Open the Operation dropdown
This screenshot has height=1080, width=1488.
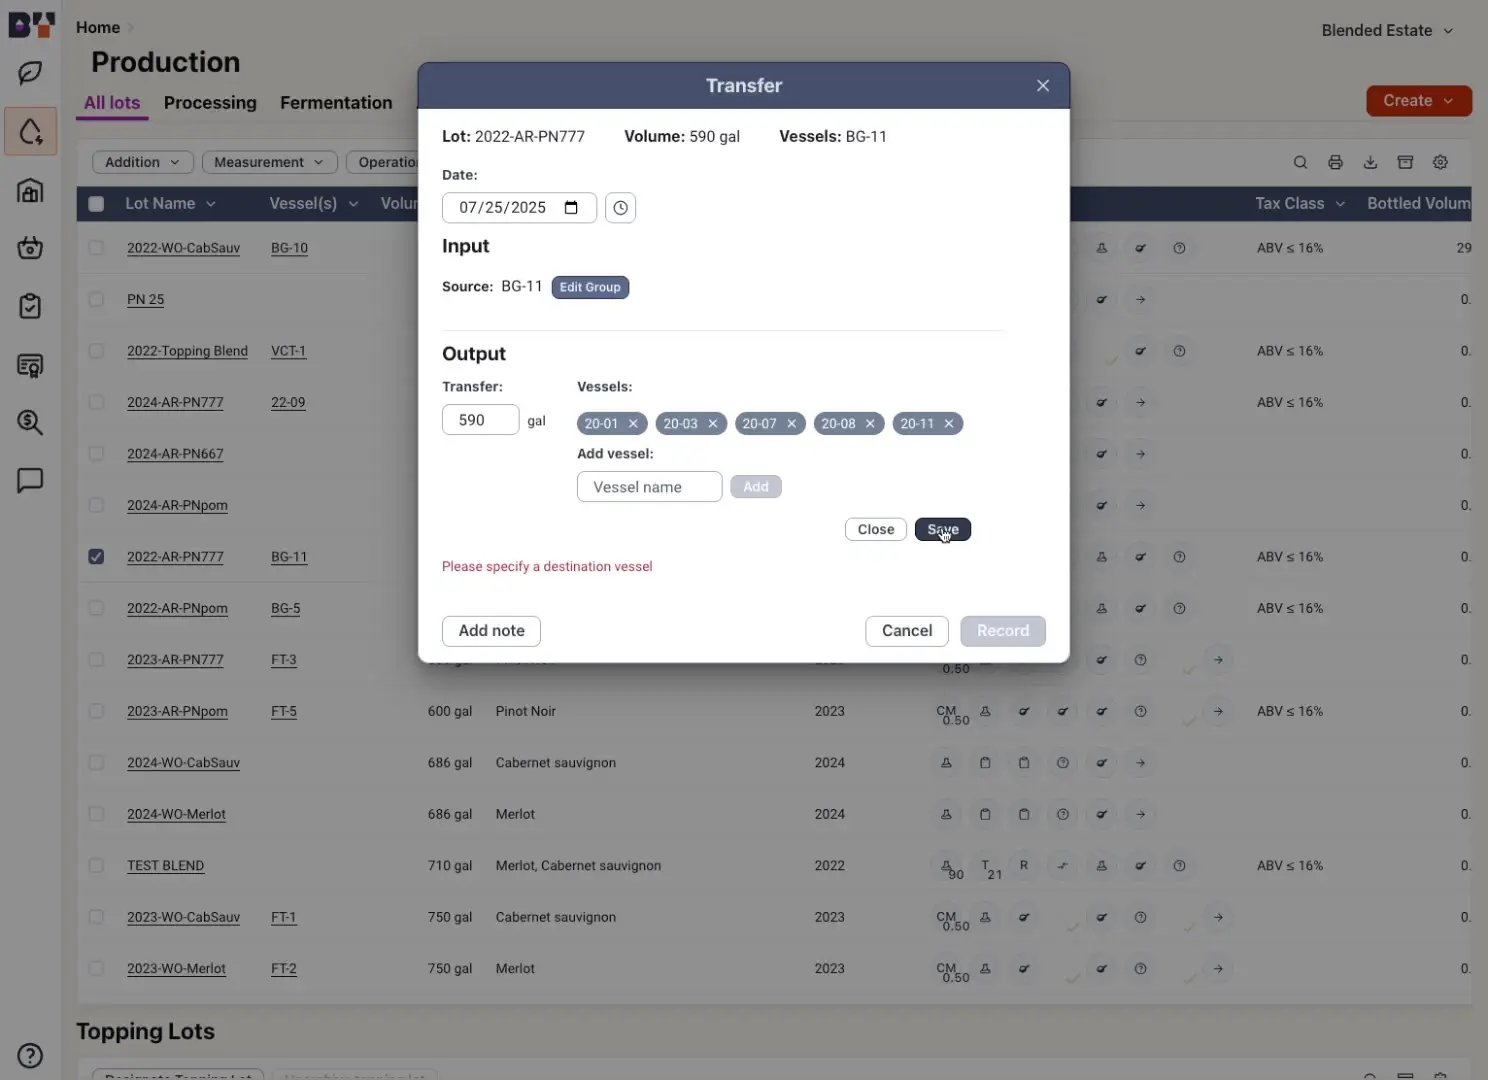click(x=383, y=162)
